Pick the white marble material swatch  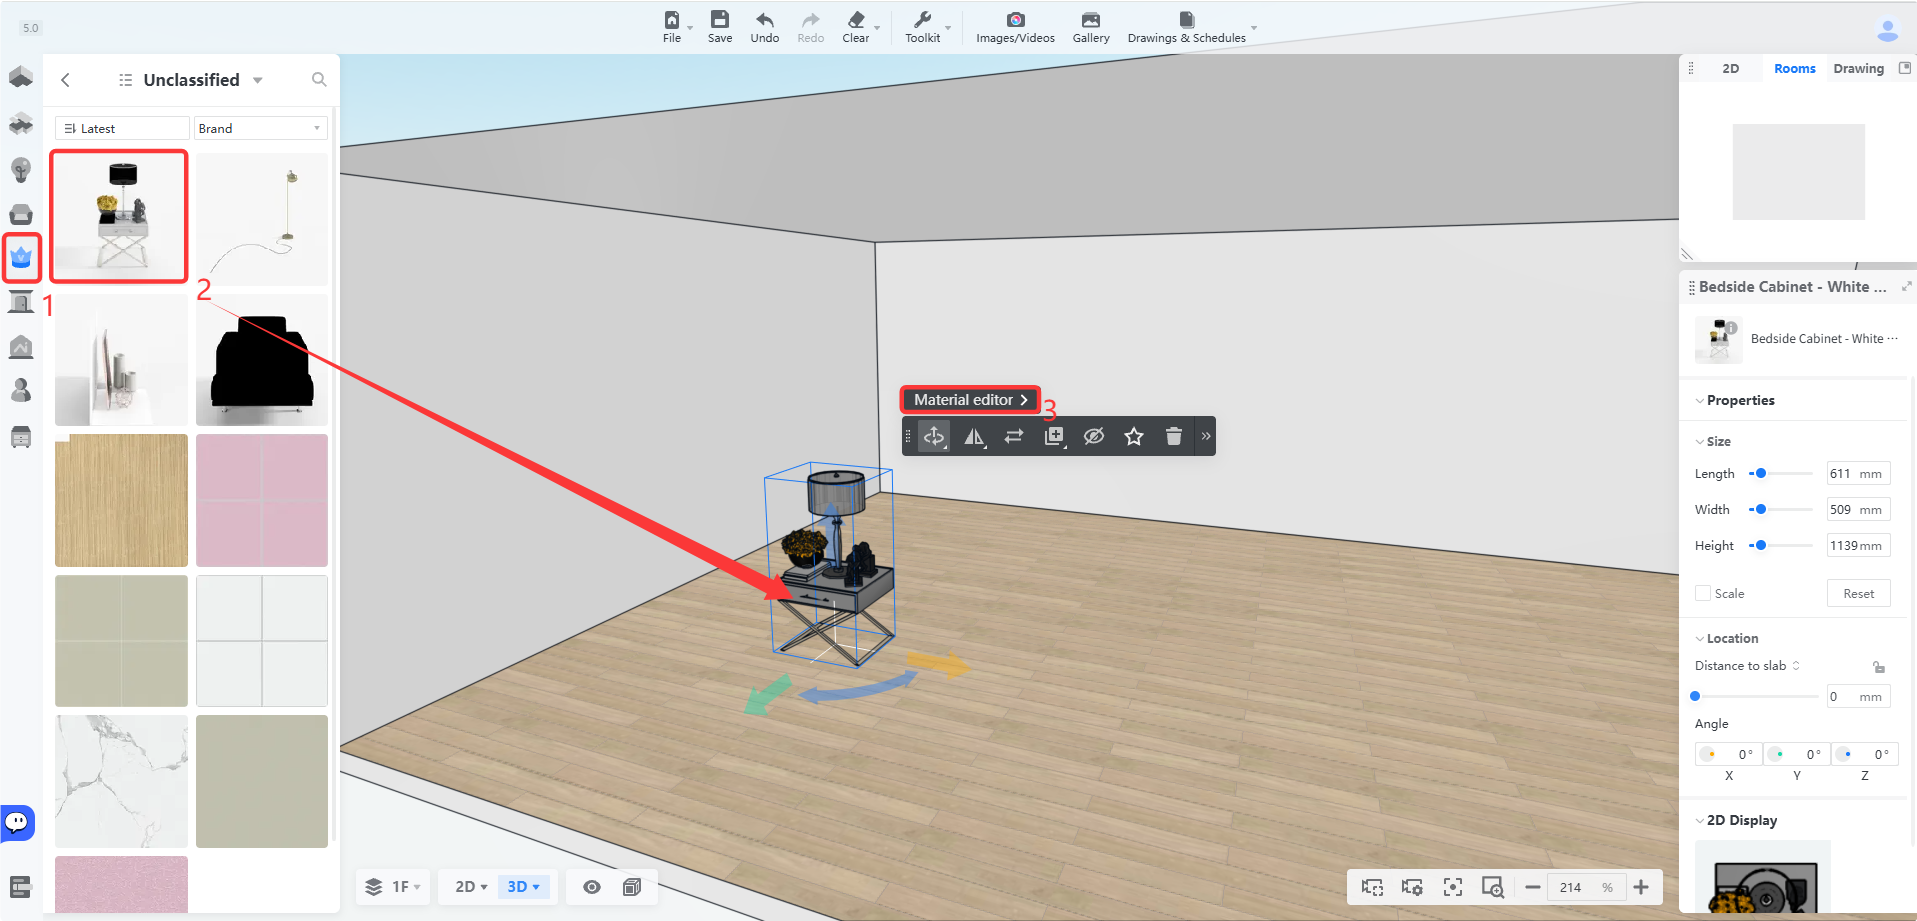pos(121,781)
